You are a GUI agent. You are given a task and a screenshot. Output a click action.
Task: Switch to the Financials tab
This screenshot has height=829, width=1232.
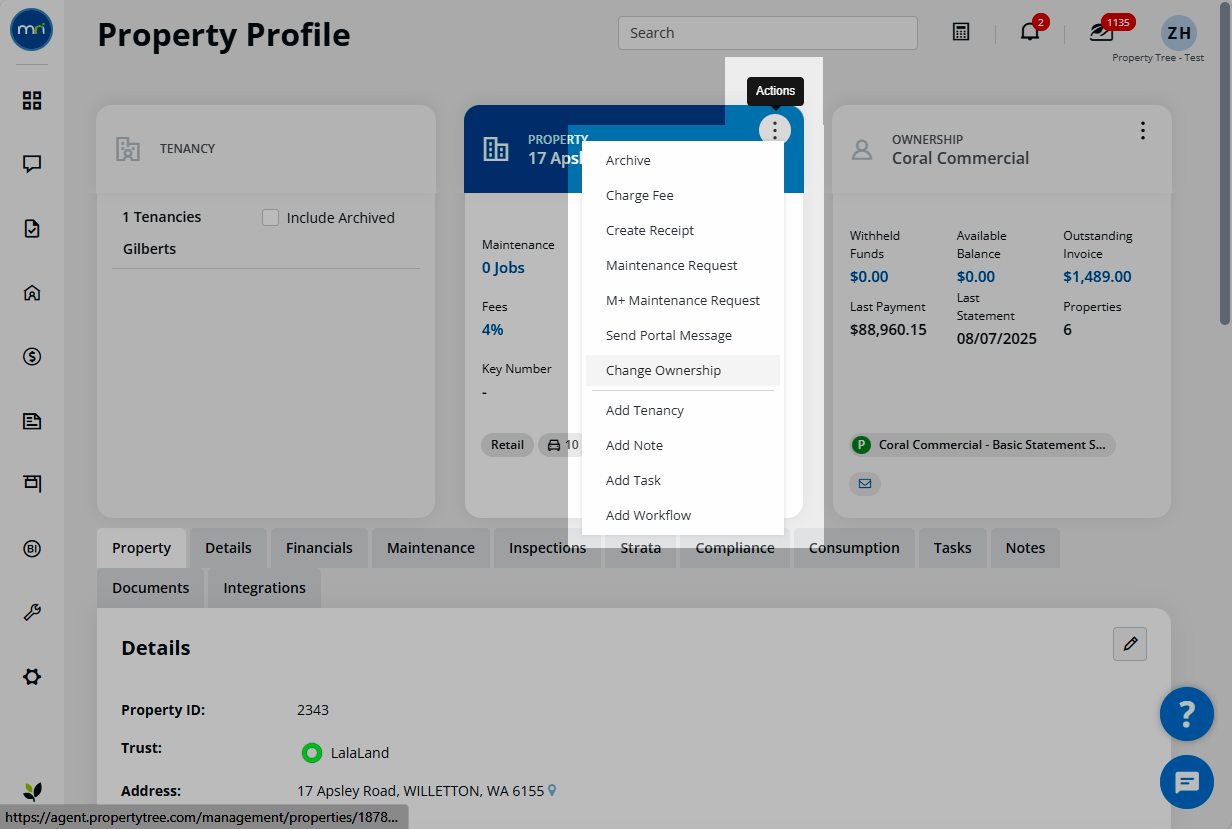click(x=319, y=548)
